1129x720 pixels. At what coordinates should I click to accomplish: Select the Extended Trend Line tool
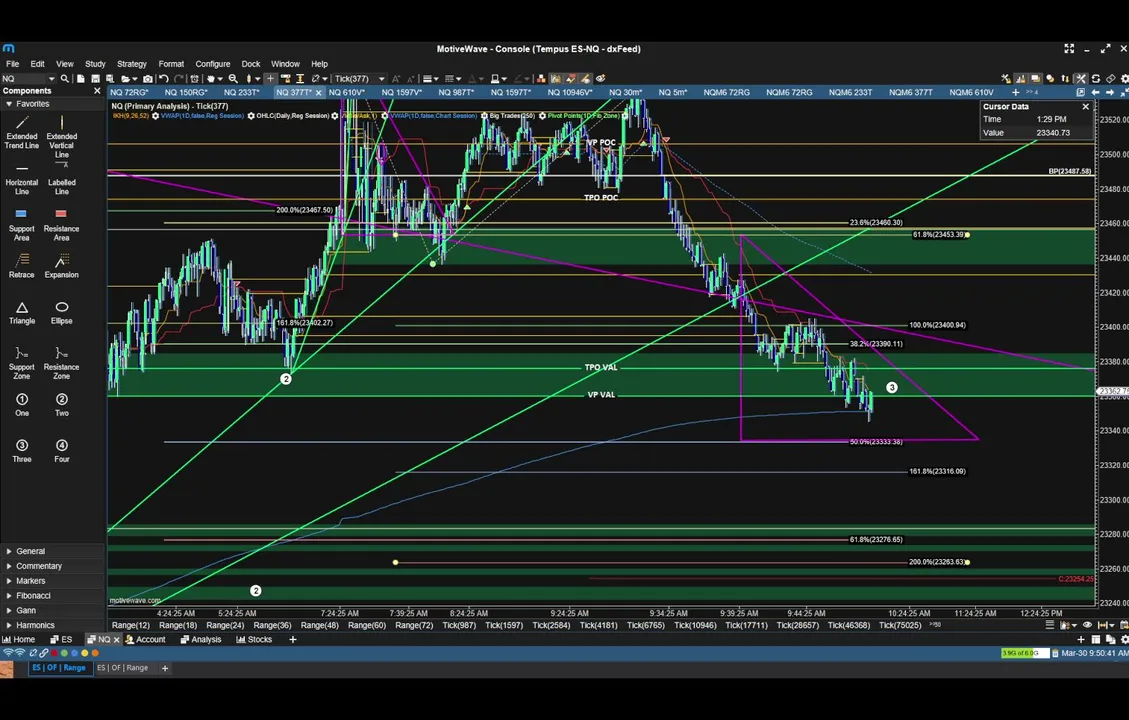tap(22, 132)
